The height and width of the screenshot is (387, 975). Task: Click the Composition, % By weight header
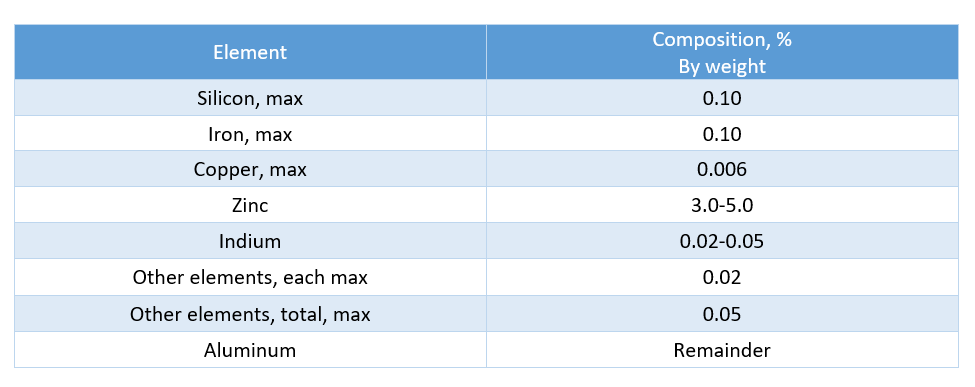click(722, 52)
